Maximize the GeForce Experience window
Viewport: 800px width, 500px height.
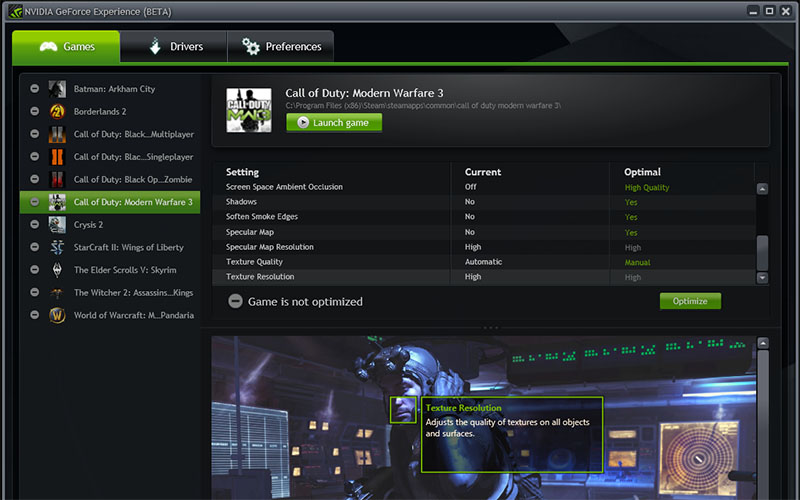click(x=769, y=11)
